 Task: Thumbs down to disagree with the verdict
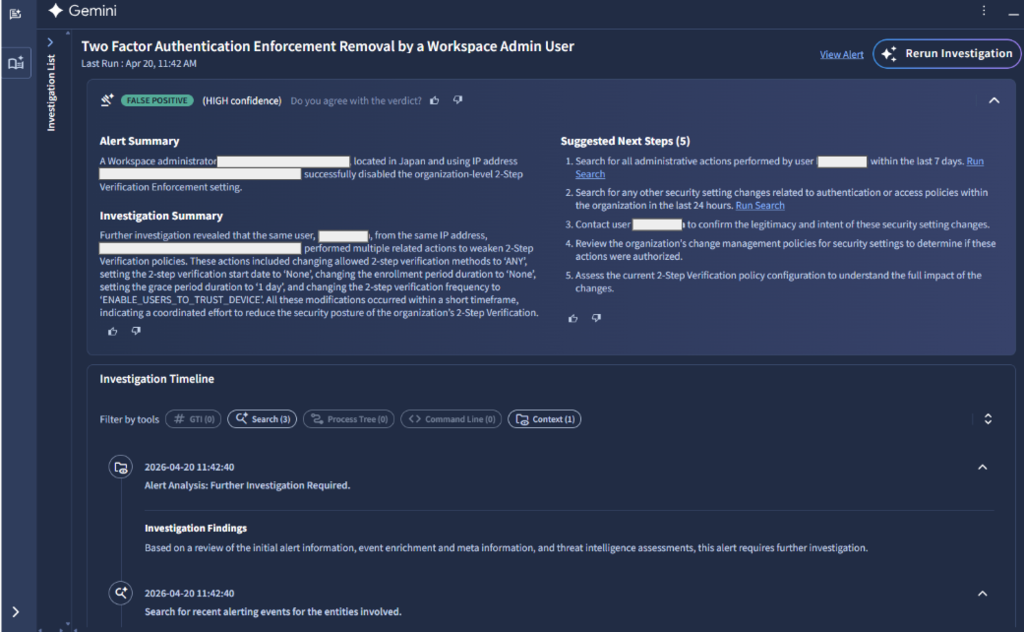tap(458, 100)
